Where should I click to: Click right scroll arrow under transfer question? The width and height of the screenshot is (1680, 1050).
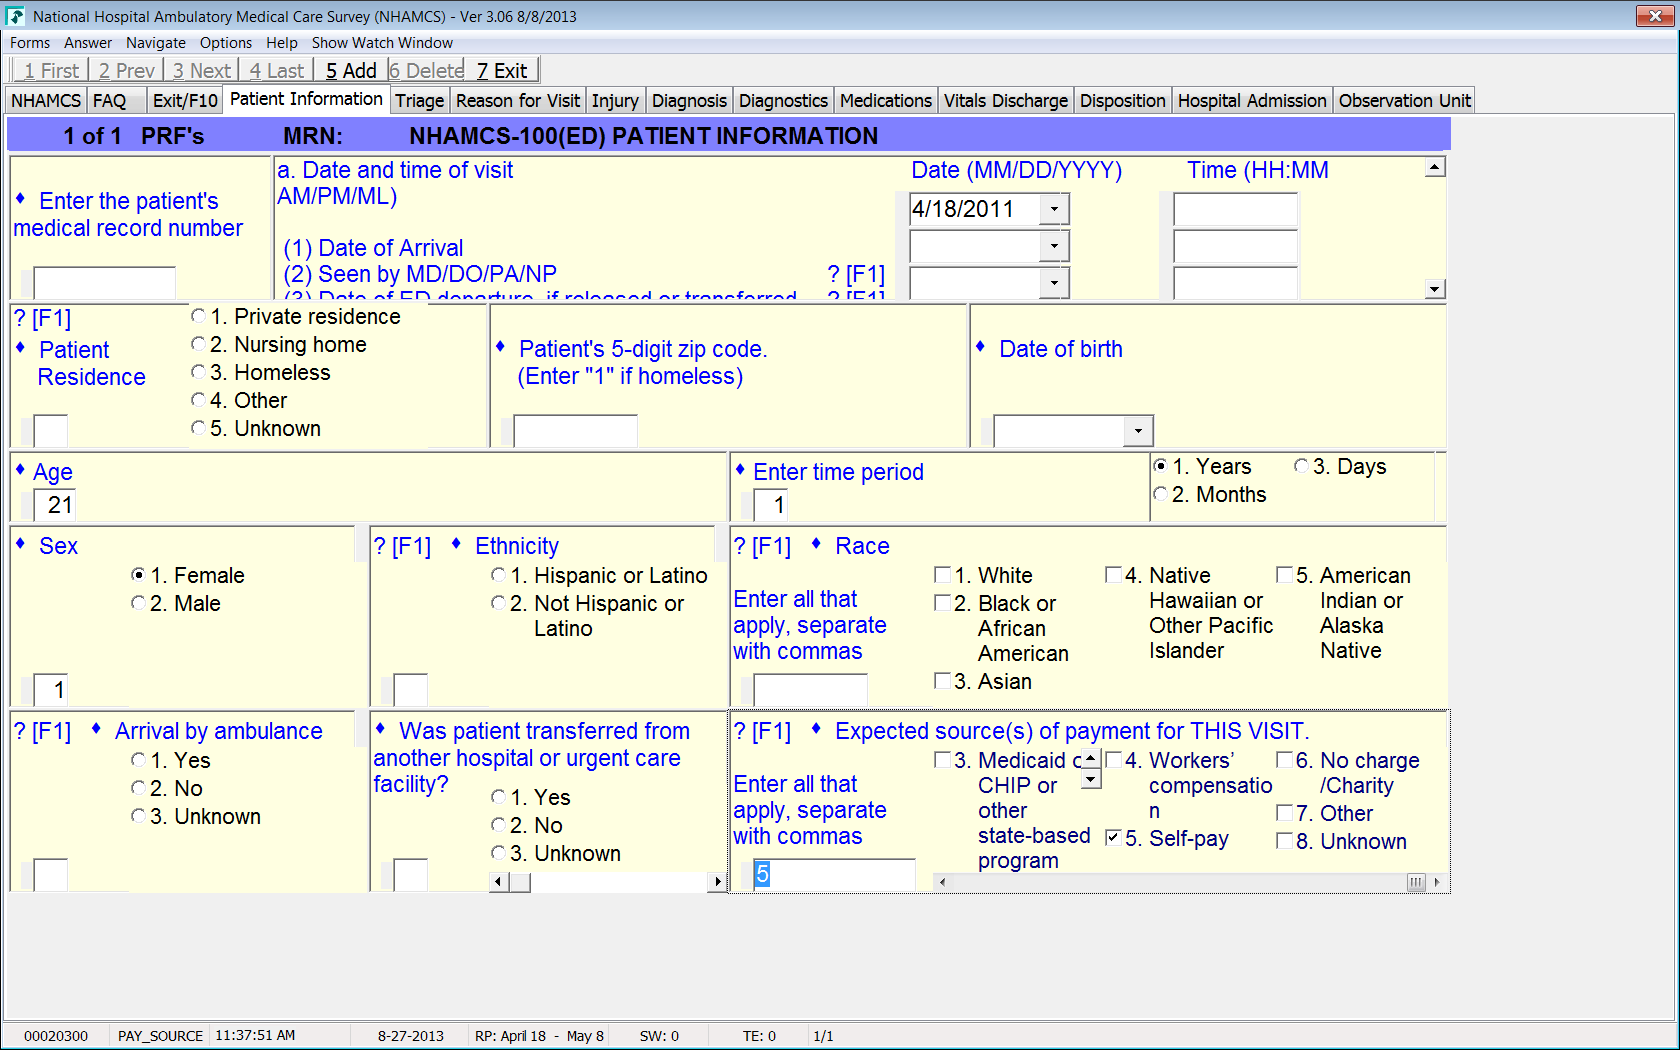pos(717,882)
